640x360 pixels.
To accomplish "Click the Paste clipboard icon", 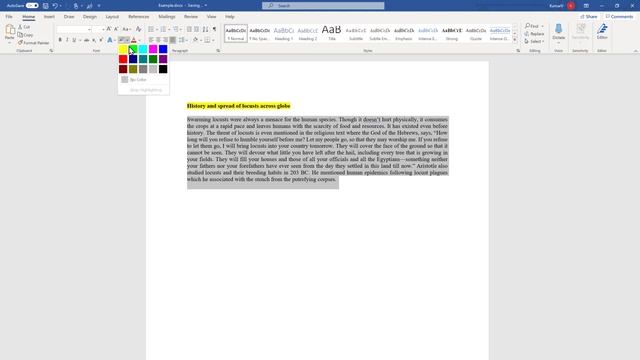I will pyautogui.click(x=10, y=30).
